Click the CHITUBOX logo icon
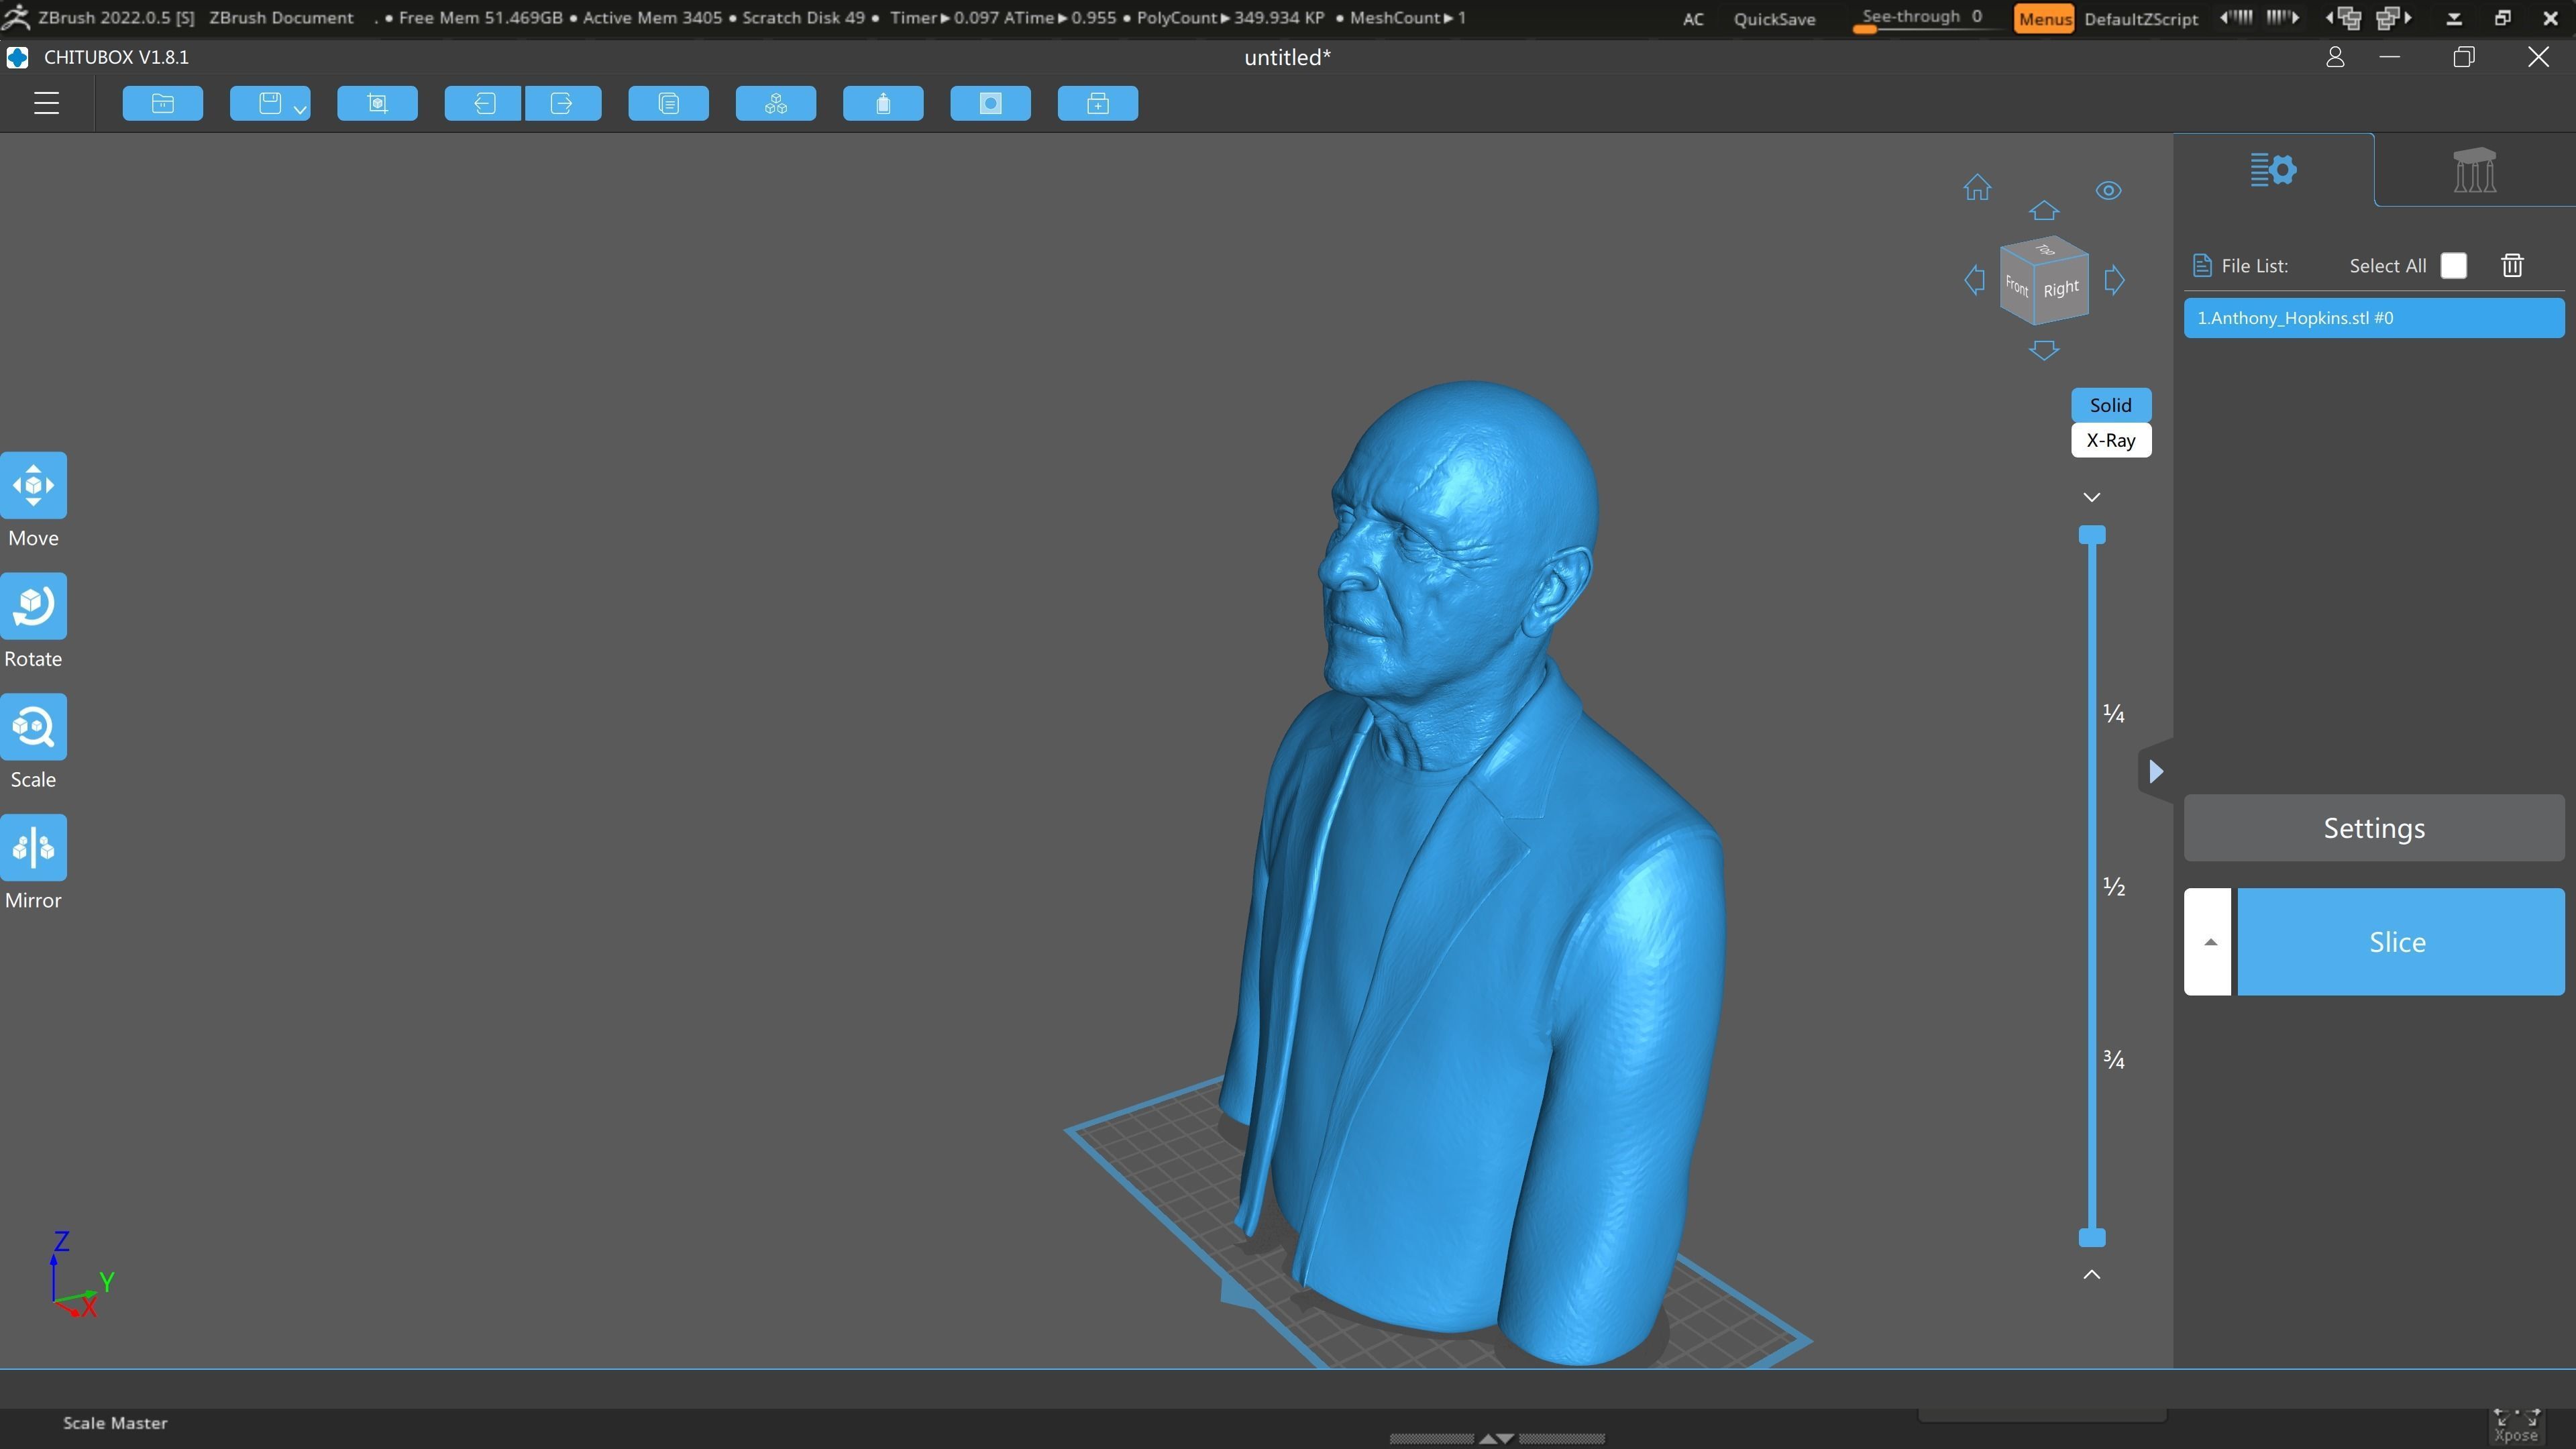The width and height of the screenshot is (2576, 1449). click(17, 57)
